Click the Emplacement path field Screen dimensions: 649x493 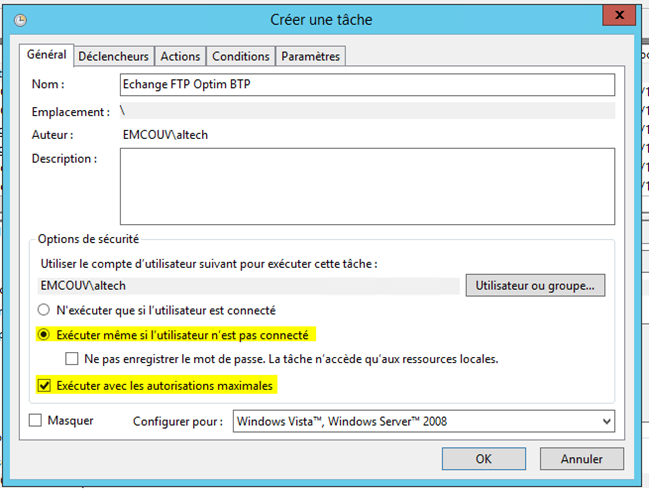tap(366, 111)
